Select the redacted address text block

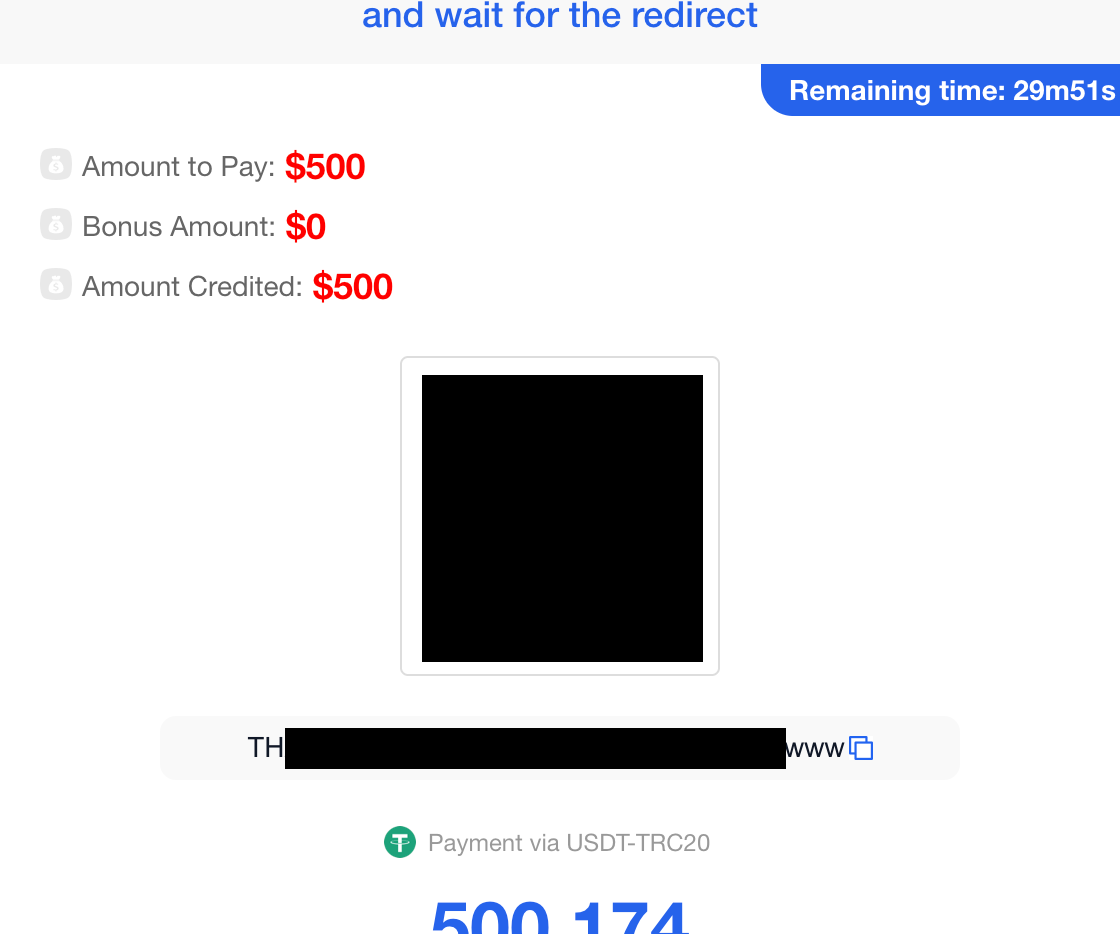[535, 747]
